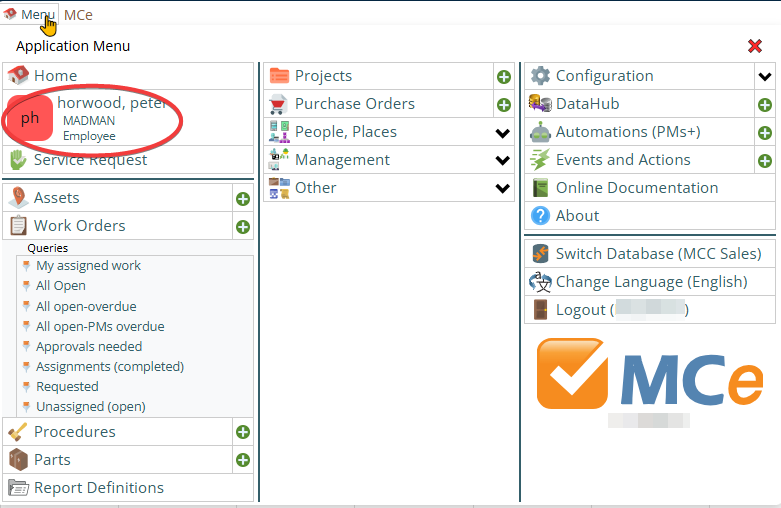Select 'My assigned work' query
The height and width of the screenshot is (508, 781).
pos(88,266)
